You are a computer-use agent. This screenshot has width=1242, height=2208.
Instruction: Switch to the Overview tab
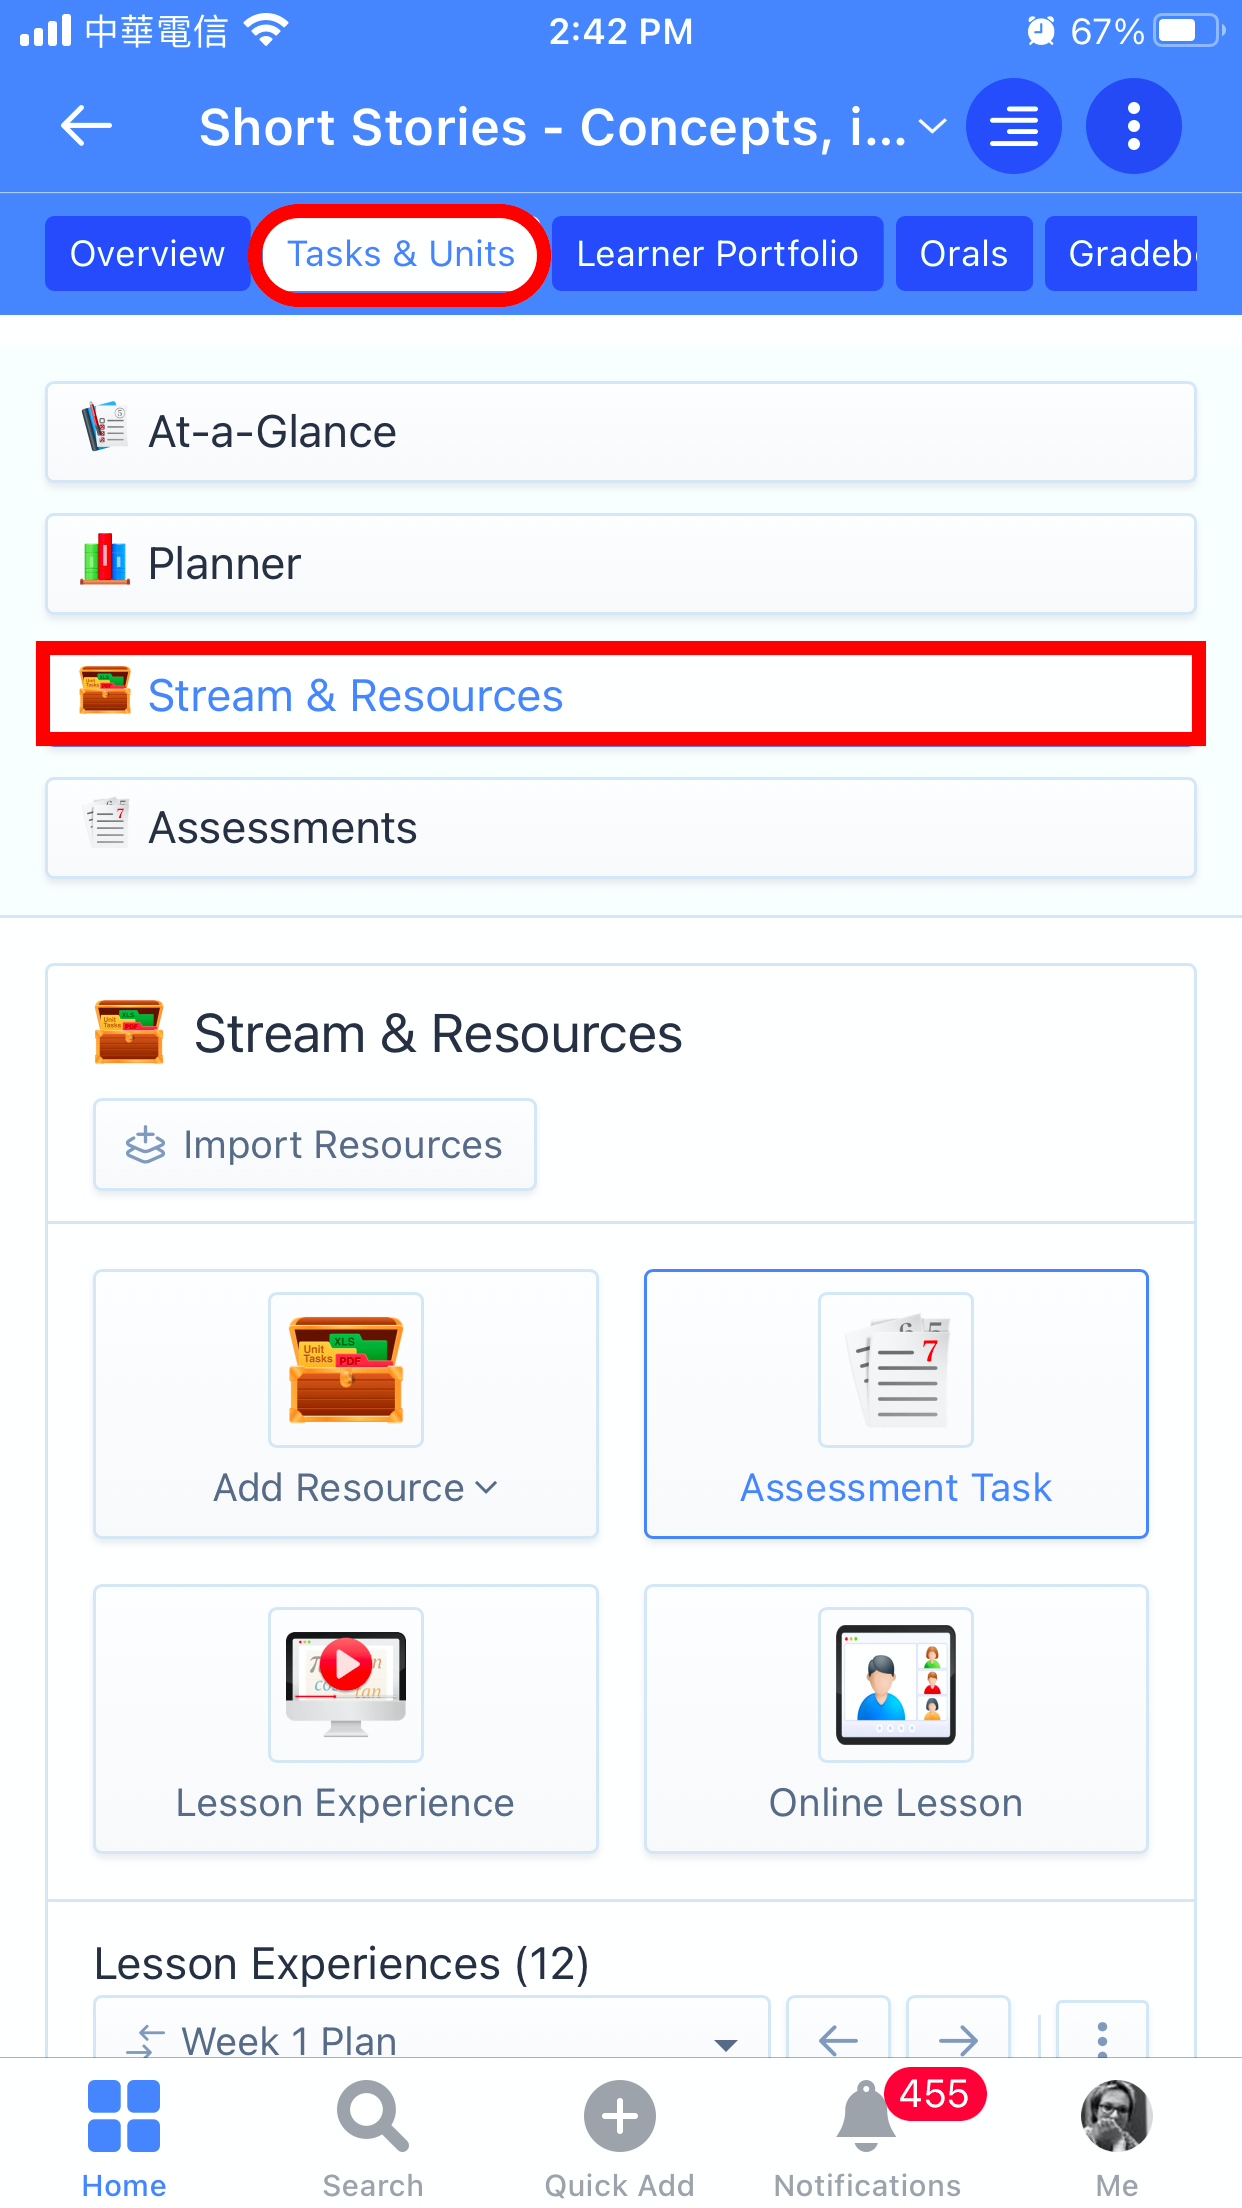147,254
